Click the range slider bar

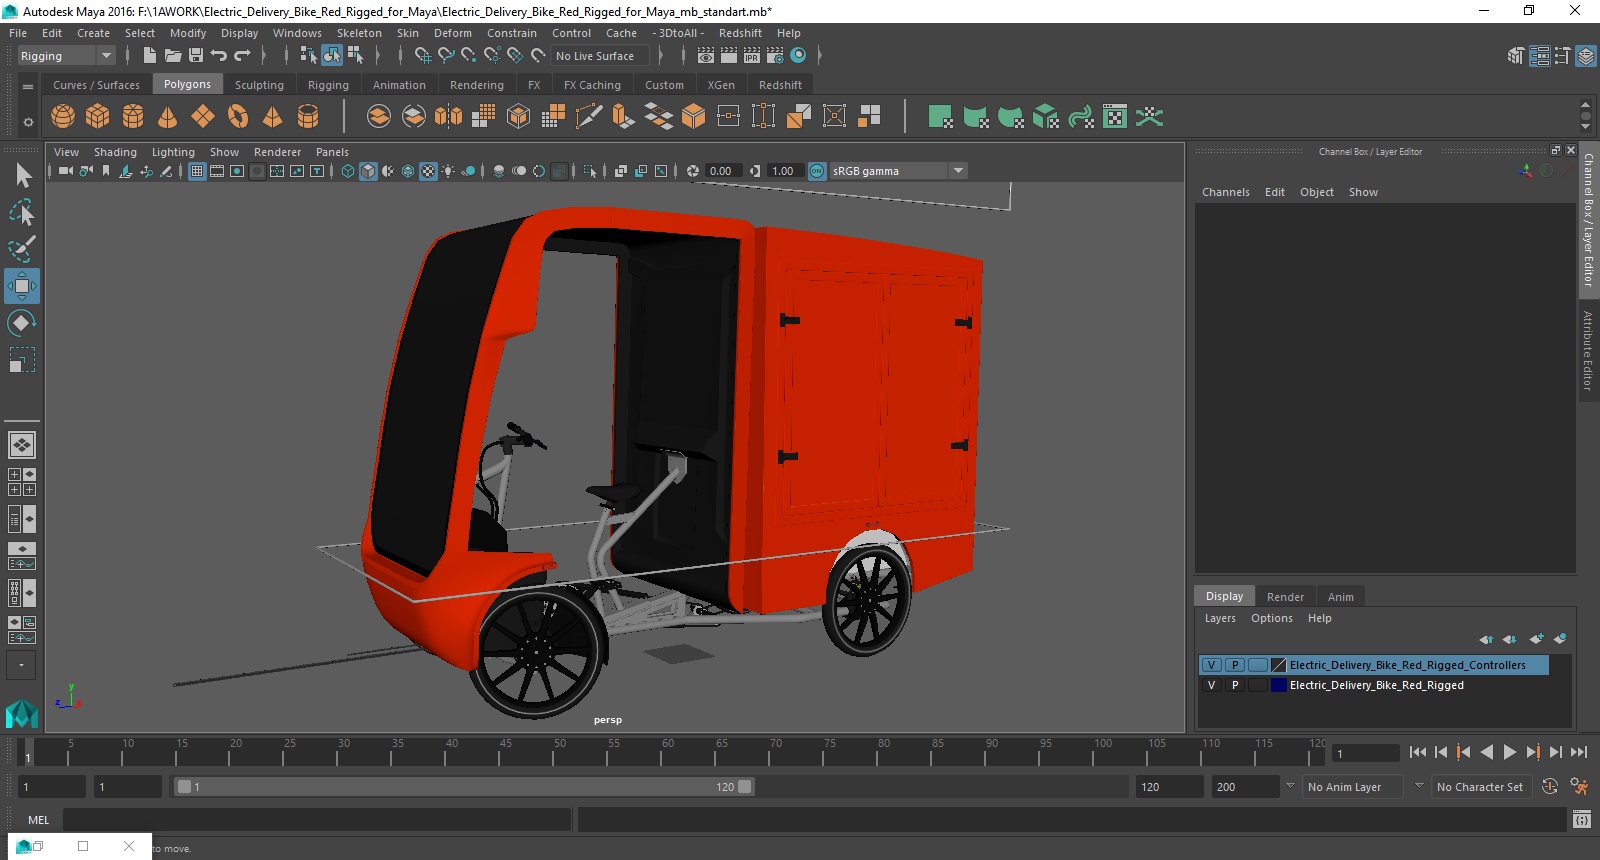[465, 787]
